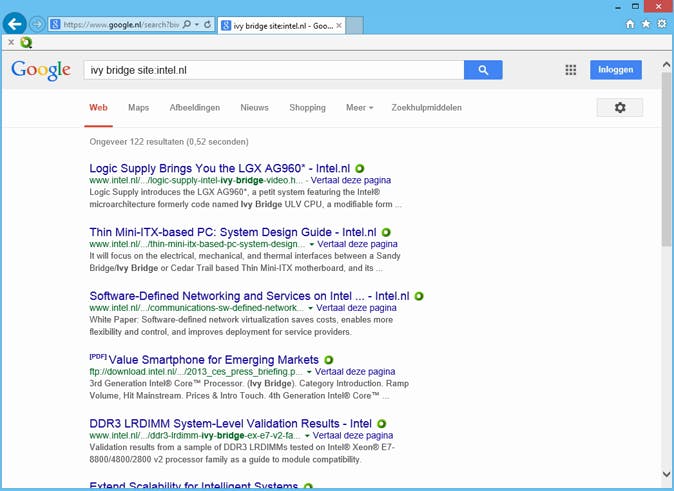Image resolution: width=674 pixels, height=491 pixels.
Task: Click 'Vertaal deze pagina' for Software-Defined Networking result
Action: 356,307
